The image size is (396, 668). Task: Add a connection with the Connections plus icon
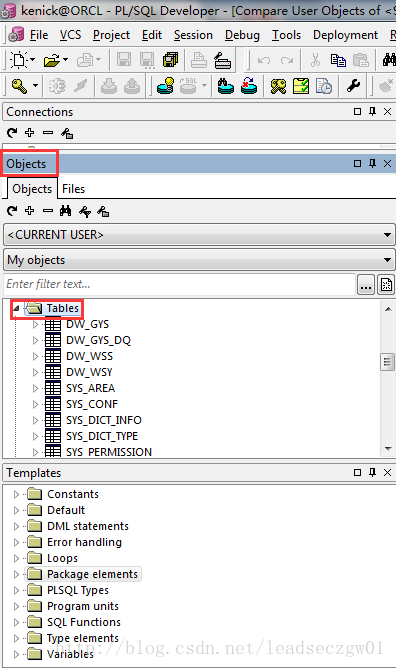click(29, 133)
